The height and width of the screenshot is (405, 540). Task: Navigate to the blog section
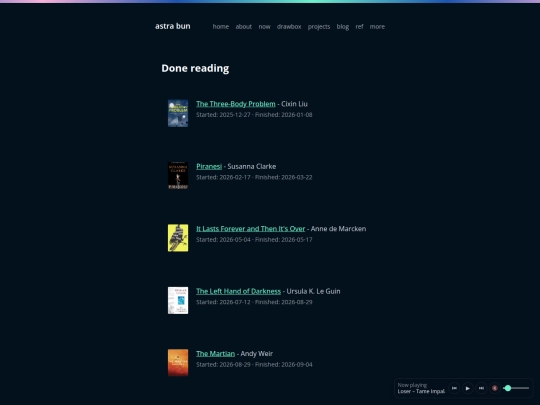point(343,27)
